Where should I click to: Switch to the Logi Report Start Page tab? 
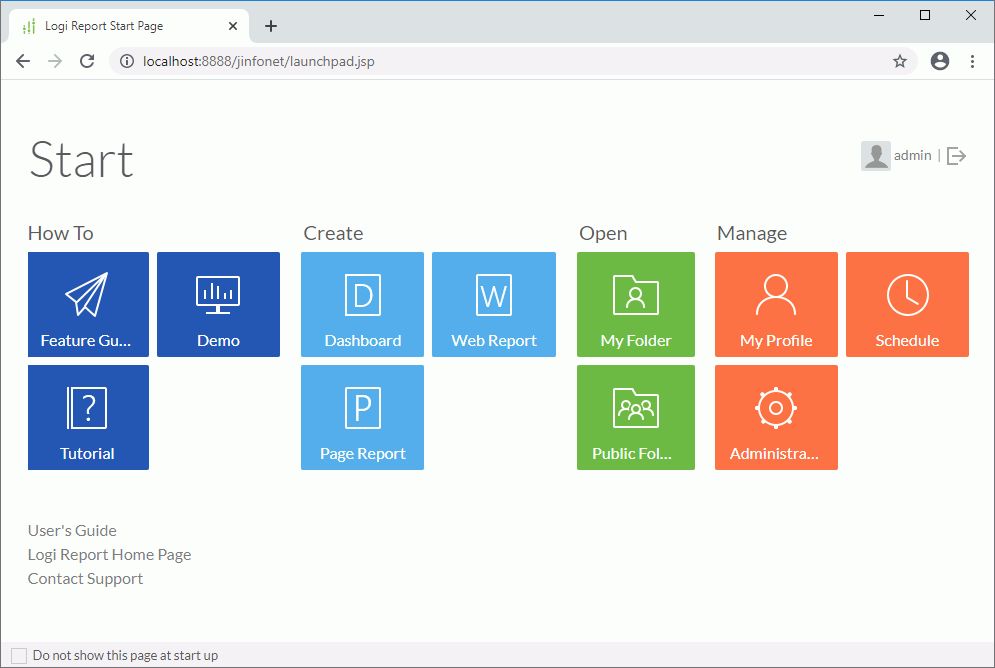[120, 25]
